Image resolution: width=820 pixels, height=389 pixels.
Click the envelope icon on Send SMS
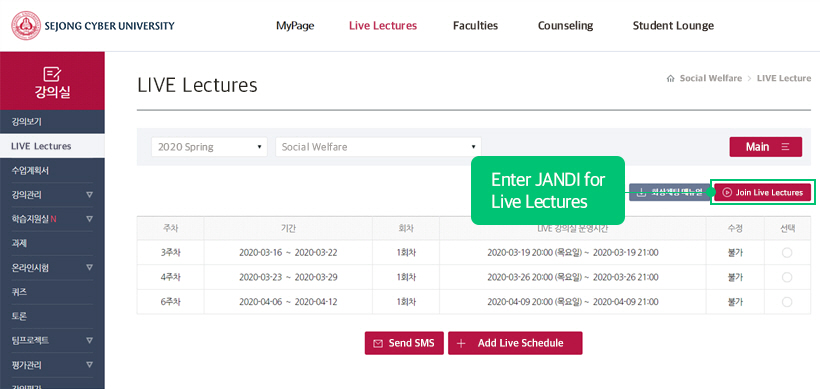pyautogui.click(x=378, y=344)
